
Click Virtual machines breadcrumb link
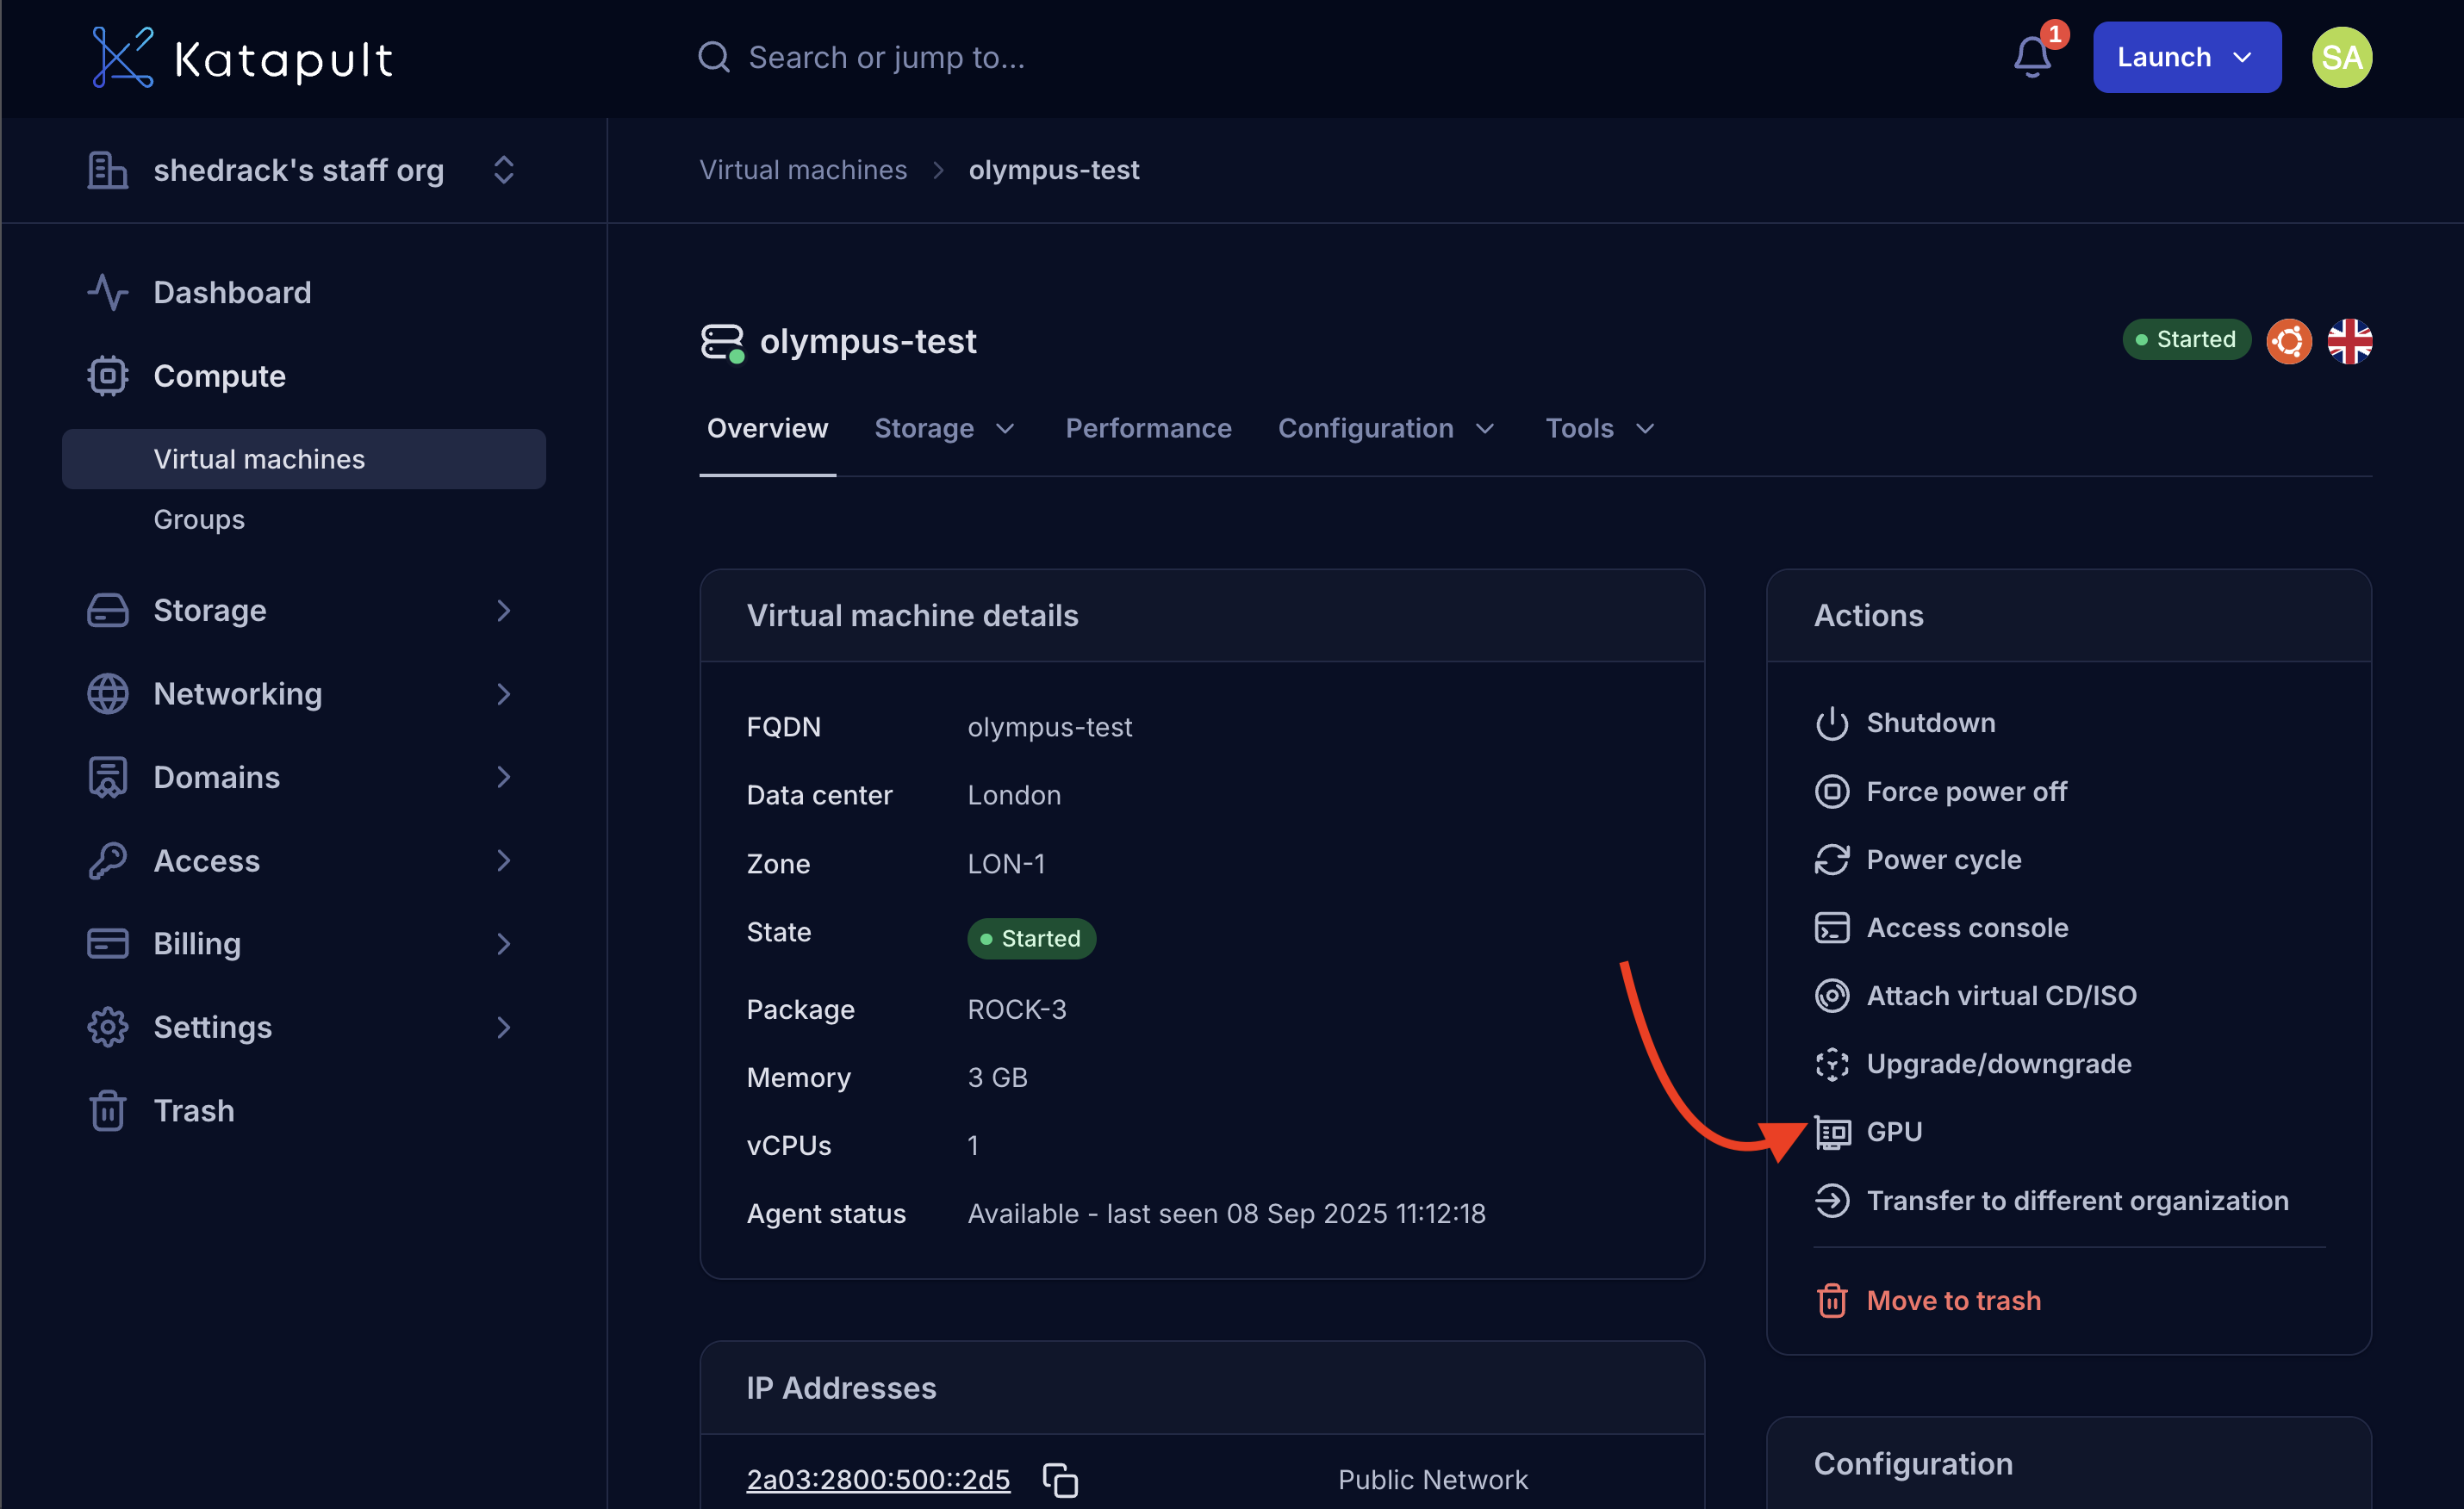(x=803, y=170)
